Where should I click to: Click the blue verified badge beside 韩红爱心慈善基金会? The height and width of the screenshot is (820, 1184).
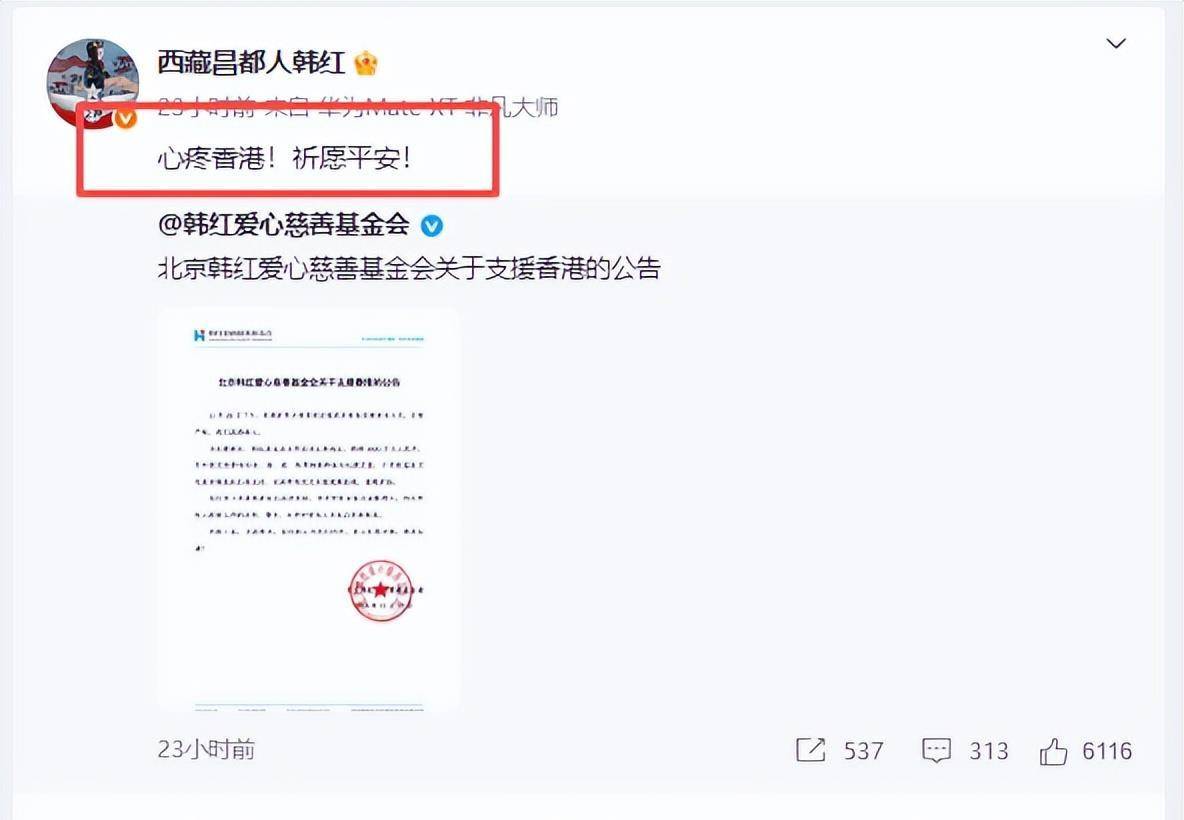pos(431,225)
